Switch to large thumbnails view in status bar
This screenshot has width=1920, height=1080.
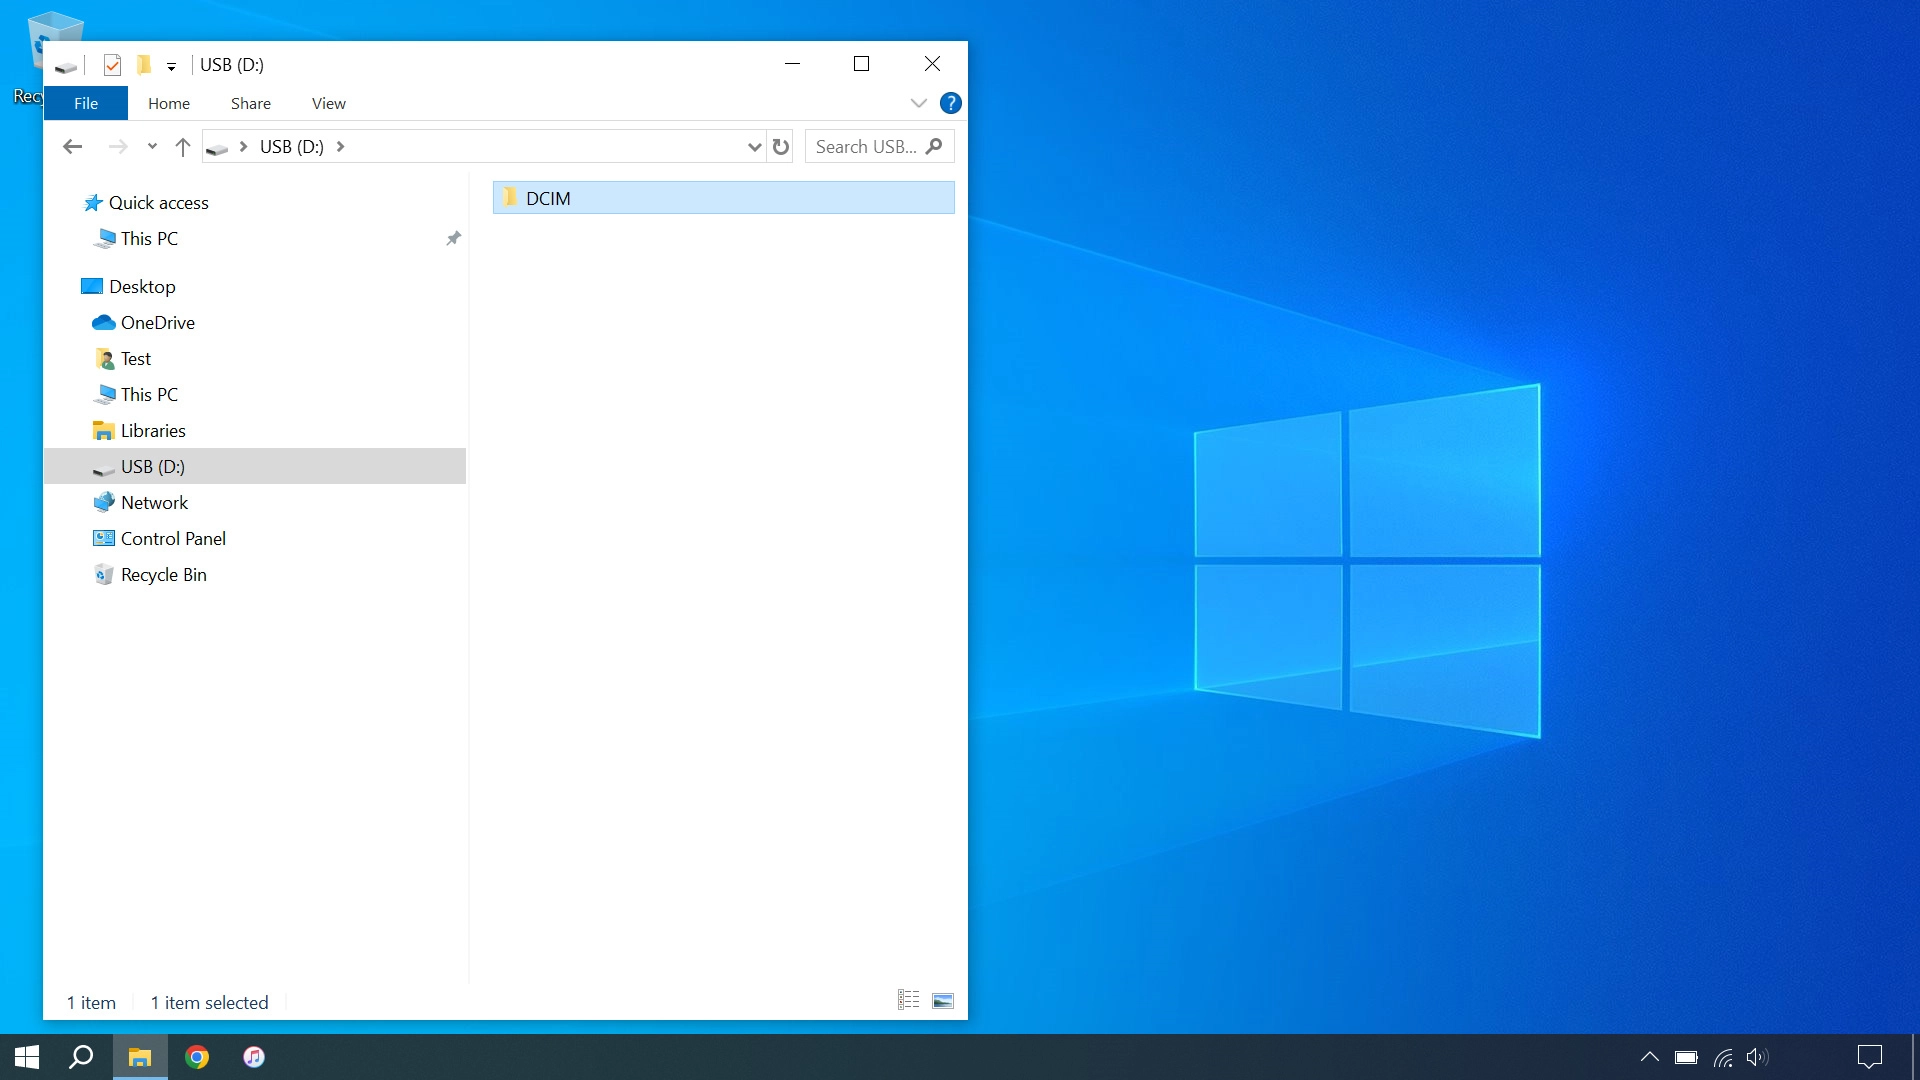click(x=941, y=1000)
